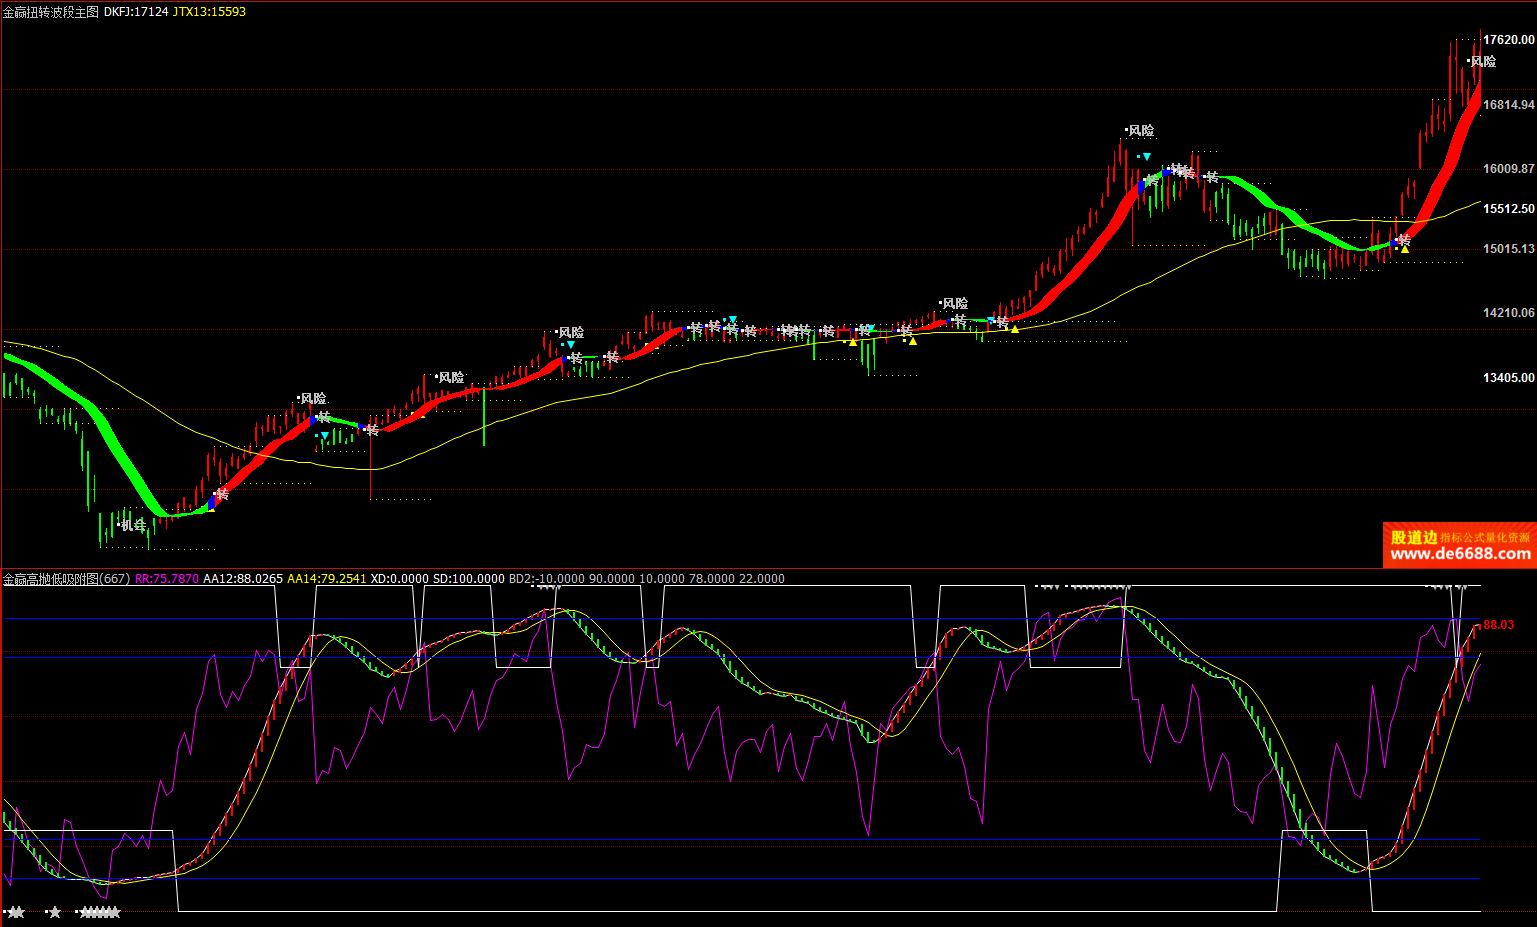Click the 风险 marker near price level 14210

click(x=955, y=303)
